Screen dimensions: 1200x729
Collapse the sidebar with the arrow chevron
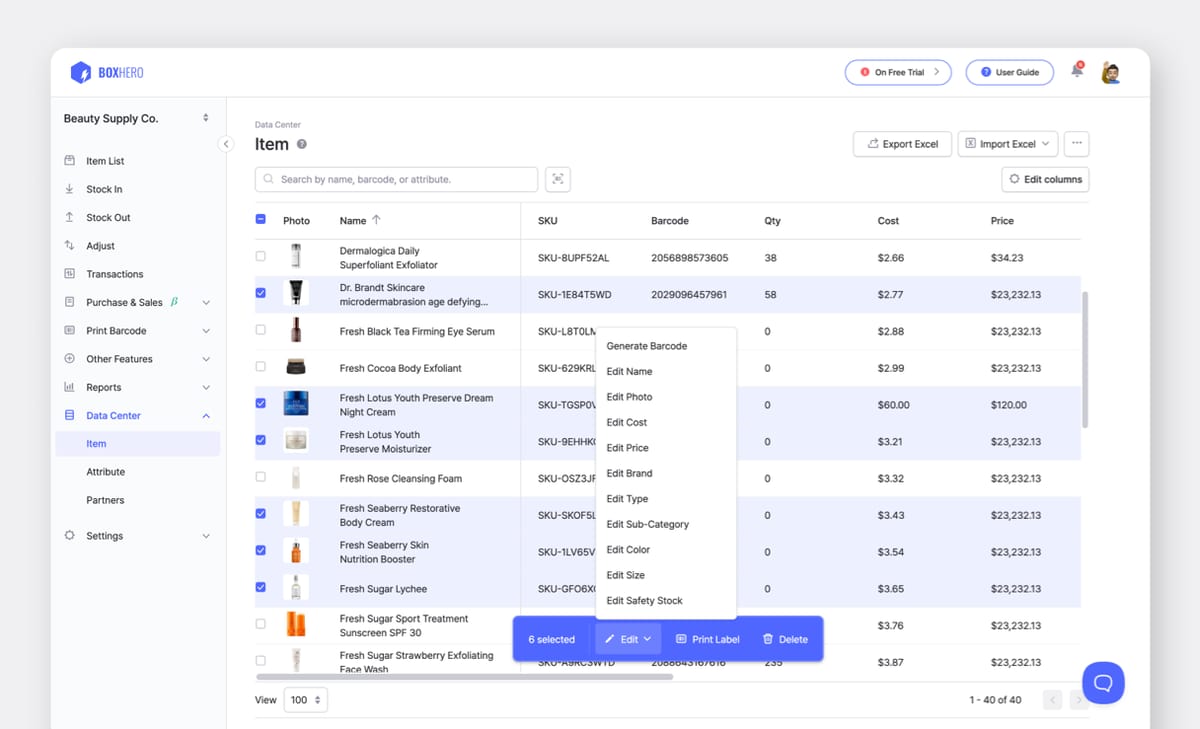226,144
